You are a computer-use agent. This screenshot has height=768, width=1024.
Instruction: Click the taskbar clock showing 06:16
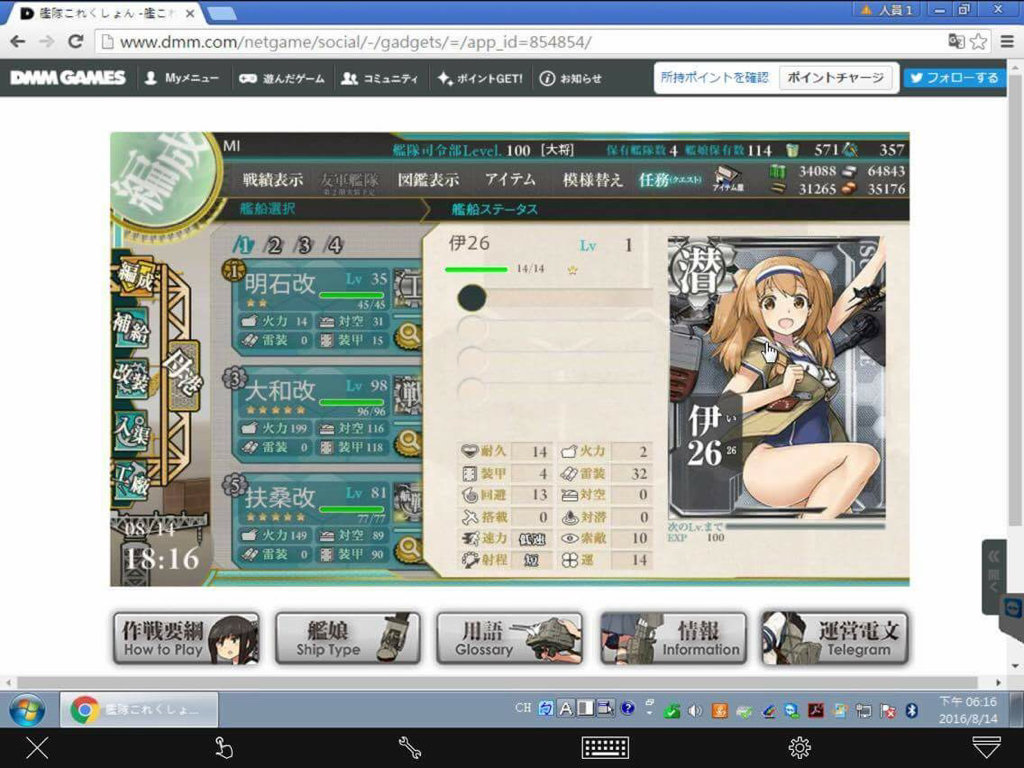click(x=968, y=710)
